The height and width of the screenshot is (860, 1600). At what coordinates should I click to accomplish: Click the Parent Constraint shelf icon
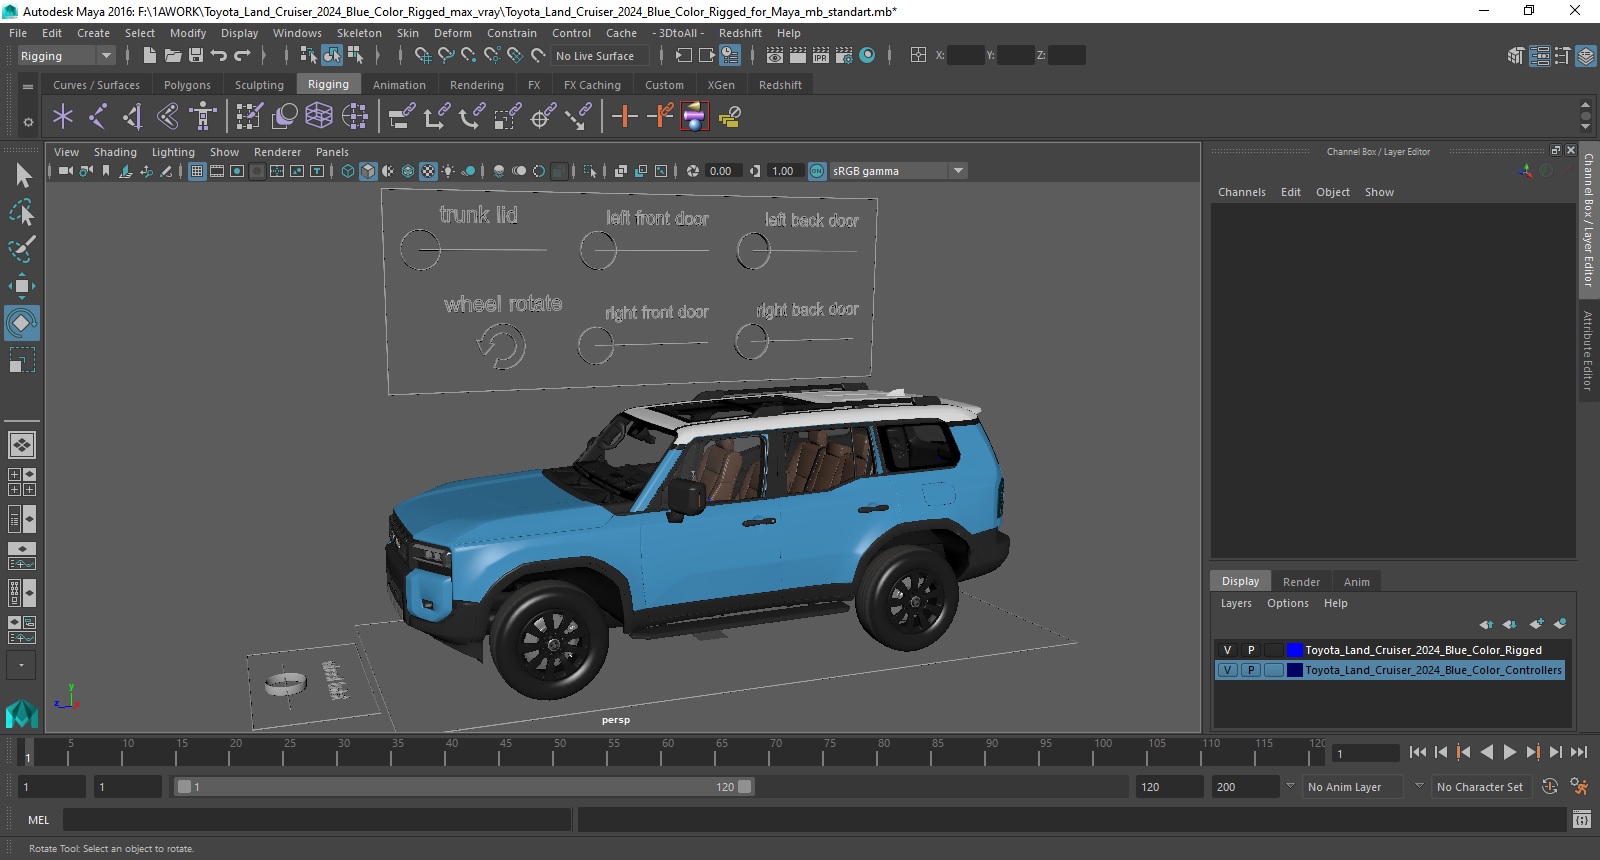coord(402,117)
